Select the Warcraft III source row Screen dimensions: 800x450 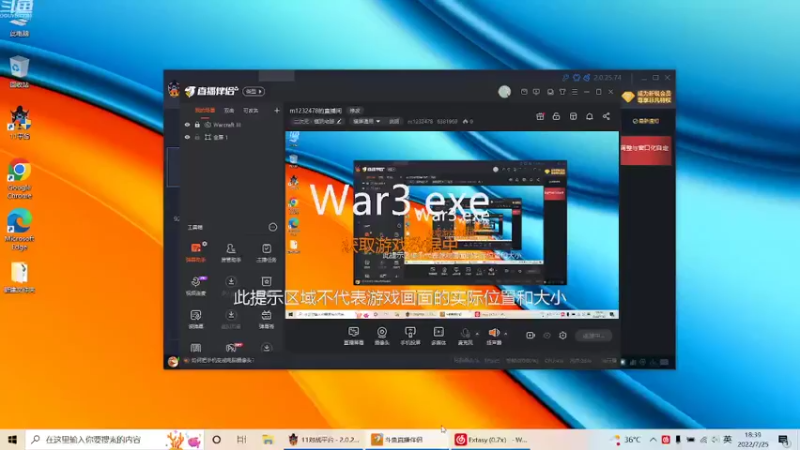[x=232, y=124]
